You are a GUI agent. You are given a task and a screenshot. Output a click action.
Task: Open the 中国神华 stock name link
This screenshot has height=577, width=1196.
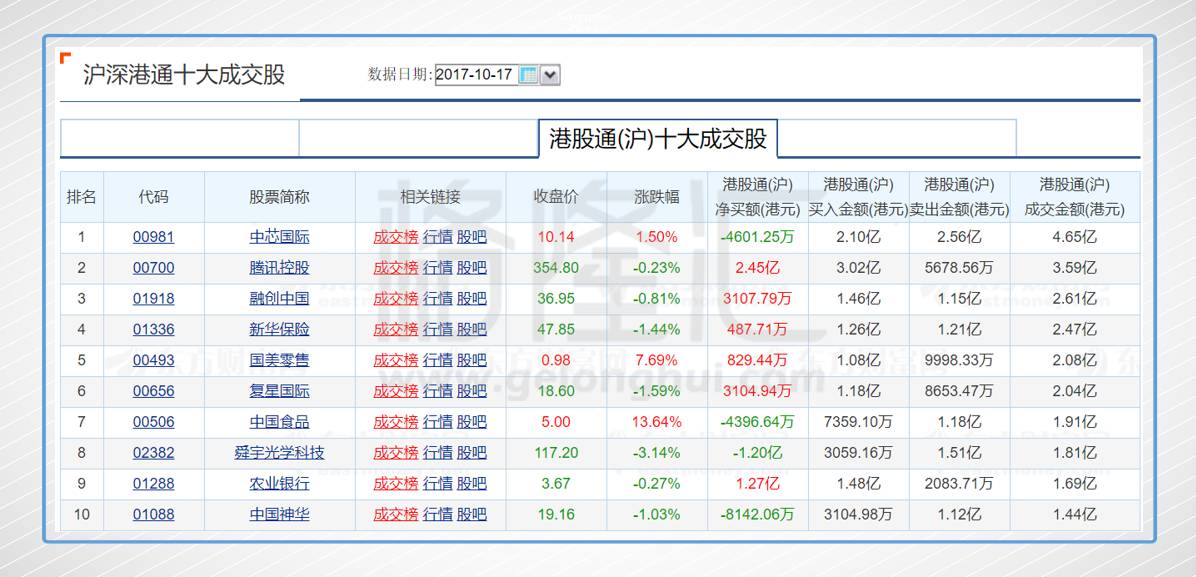279,514
